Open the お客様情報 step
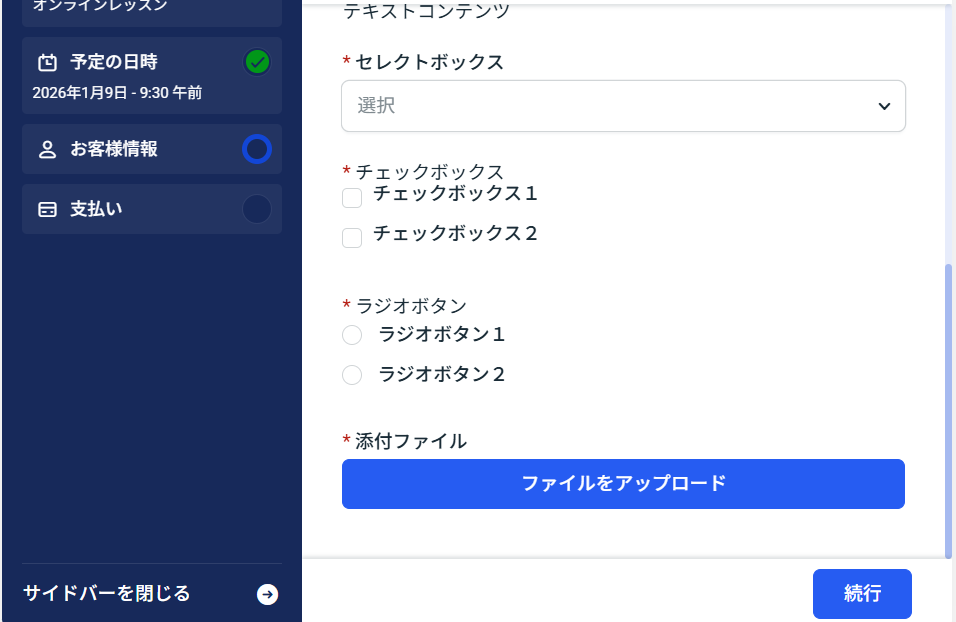The width and height of the screenshot is (956, 622). click(114, 150)
